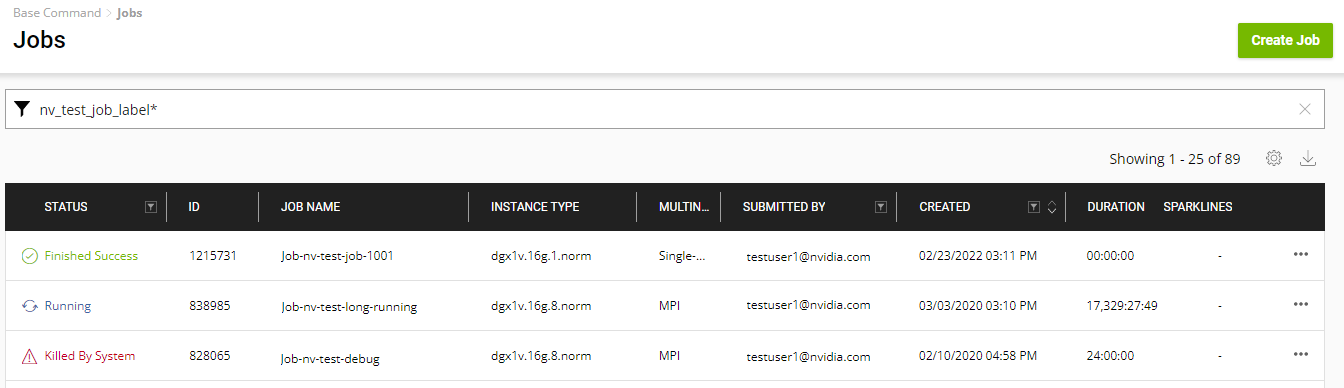Click MPI cell in job 828065 row
The height and width of the screenshot is (388, 1344).
(670, 356)
